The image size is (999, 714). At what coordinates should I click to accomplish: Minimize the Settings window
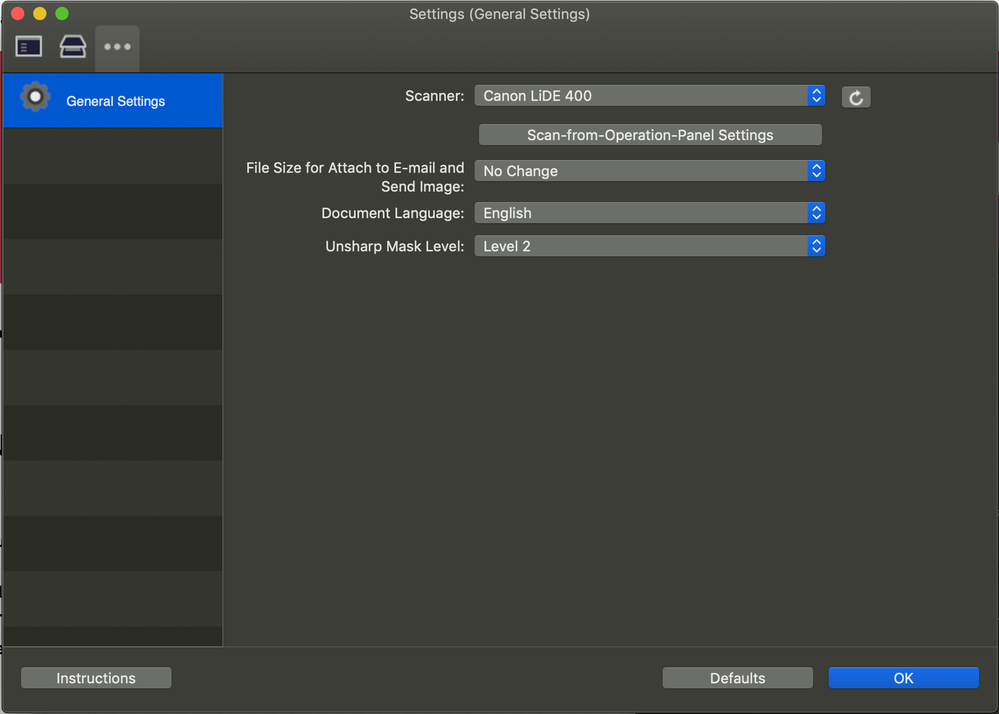[x=39, y=13]
